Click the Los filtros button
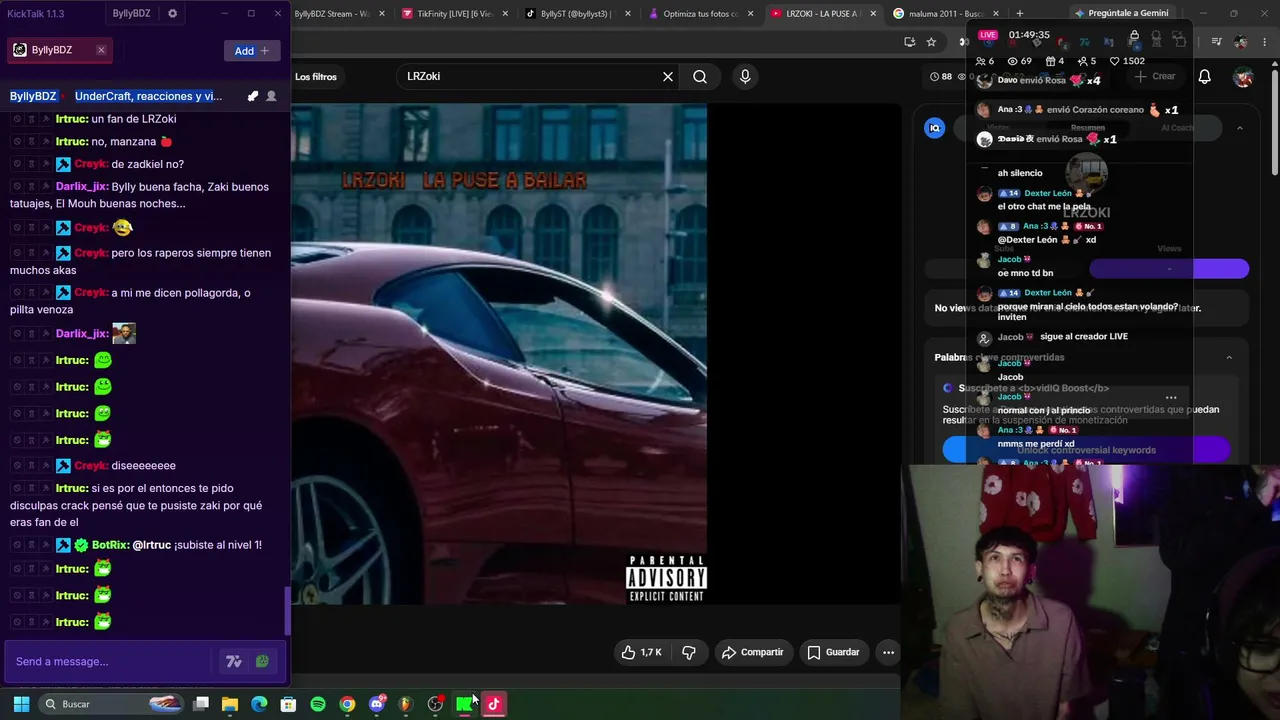Screen dimensions: 1280x720 tap(316, 77)
